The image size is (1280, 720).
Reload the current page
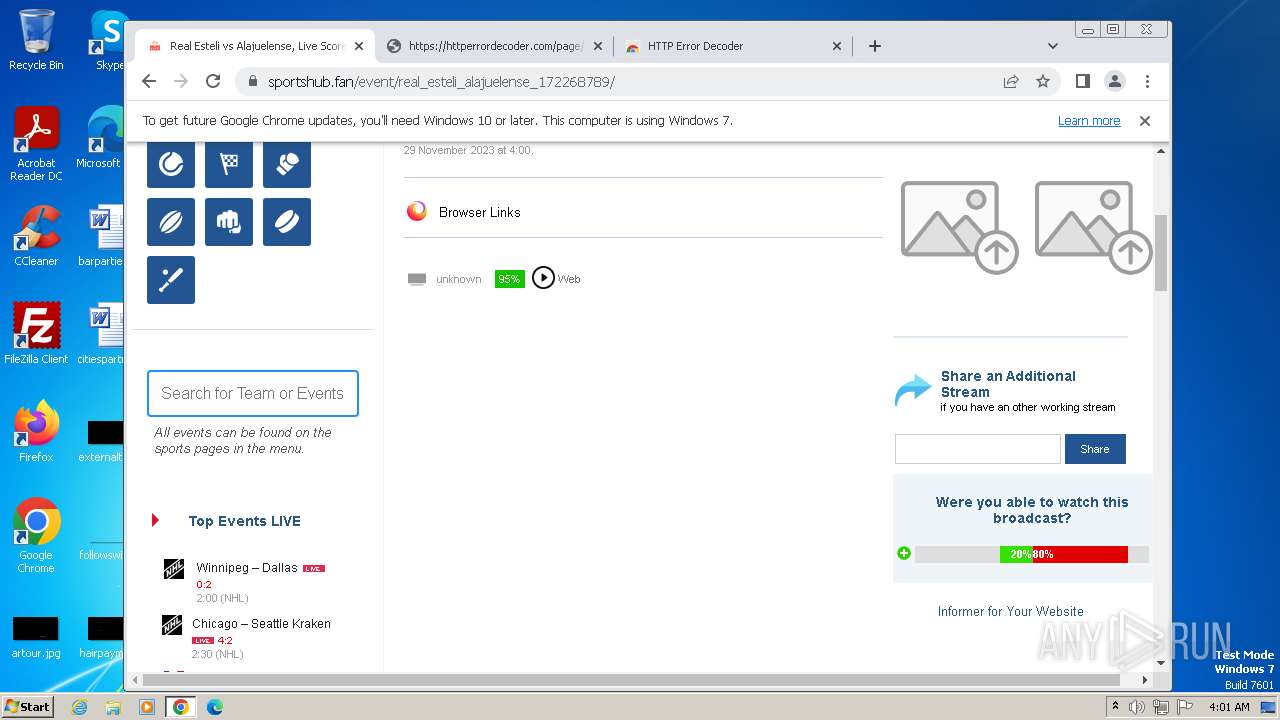point(213,81)
